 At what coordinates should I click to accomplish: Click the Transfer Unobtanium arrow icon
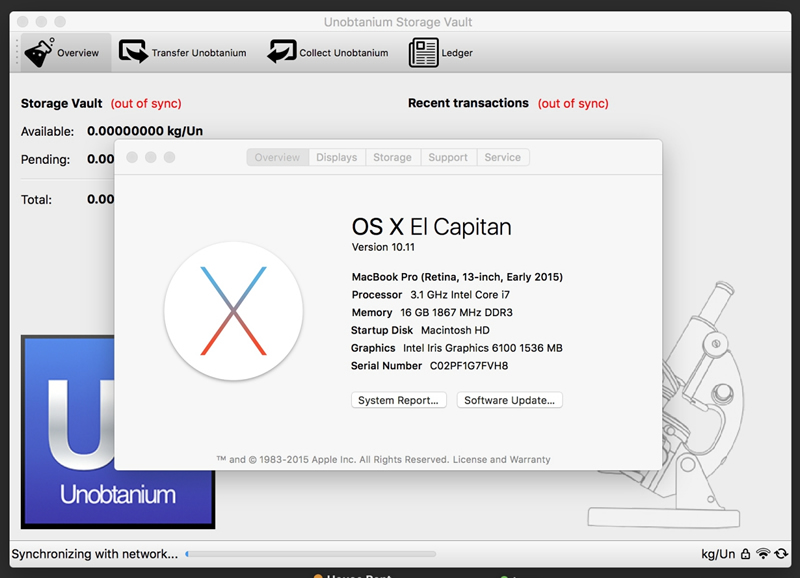tap(133, 52)
